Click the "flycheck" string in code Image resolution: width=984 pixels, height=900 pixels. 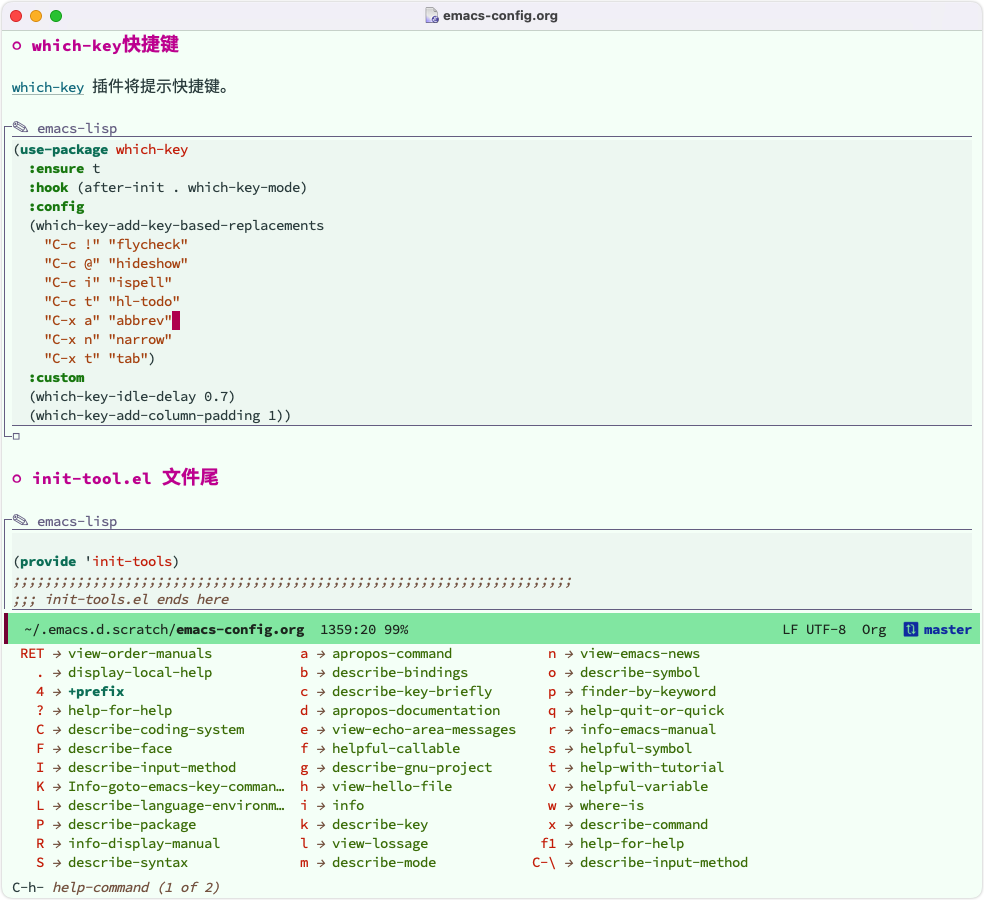click(148, 244)
